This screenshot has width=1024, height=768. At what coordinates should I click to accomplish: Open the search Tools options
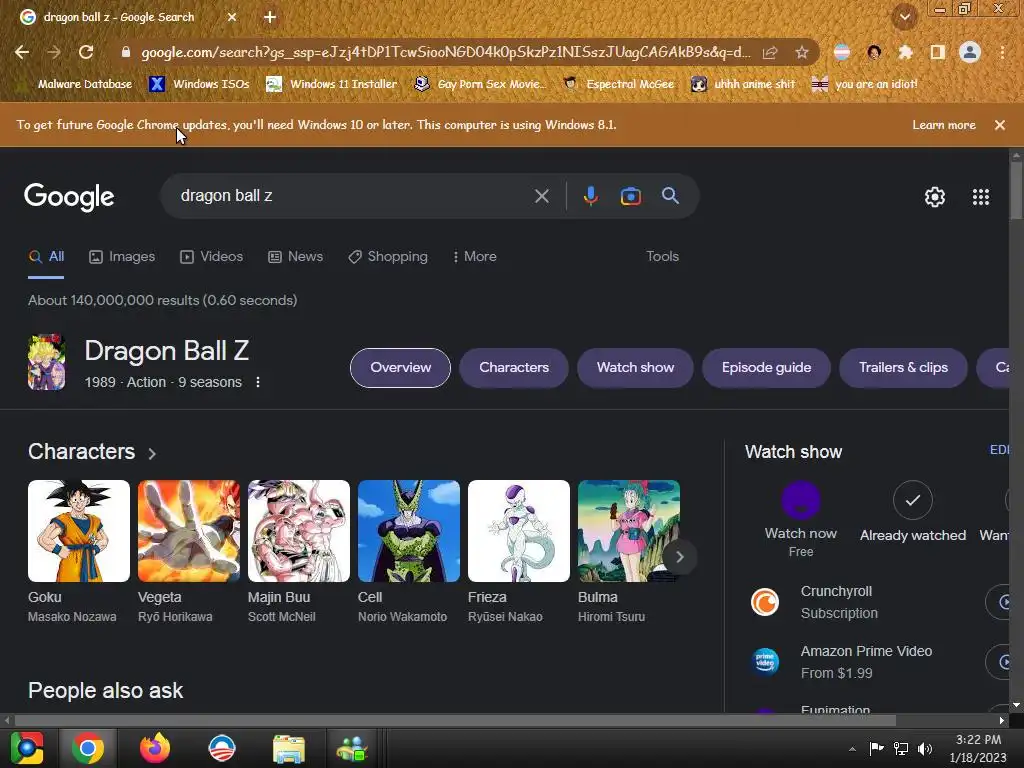(662, 257)
